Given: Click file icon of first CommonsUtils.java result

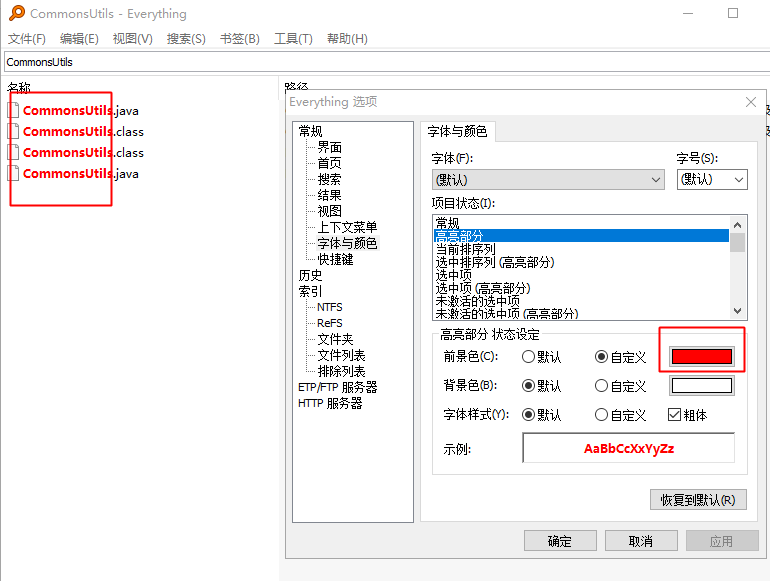Looking at the screenshot, I should tap(14, 111).
